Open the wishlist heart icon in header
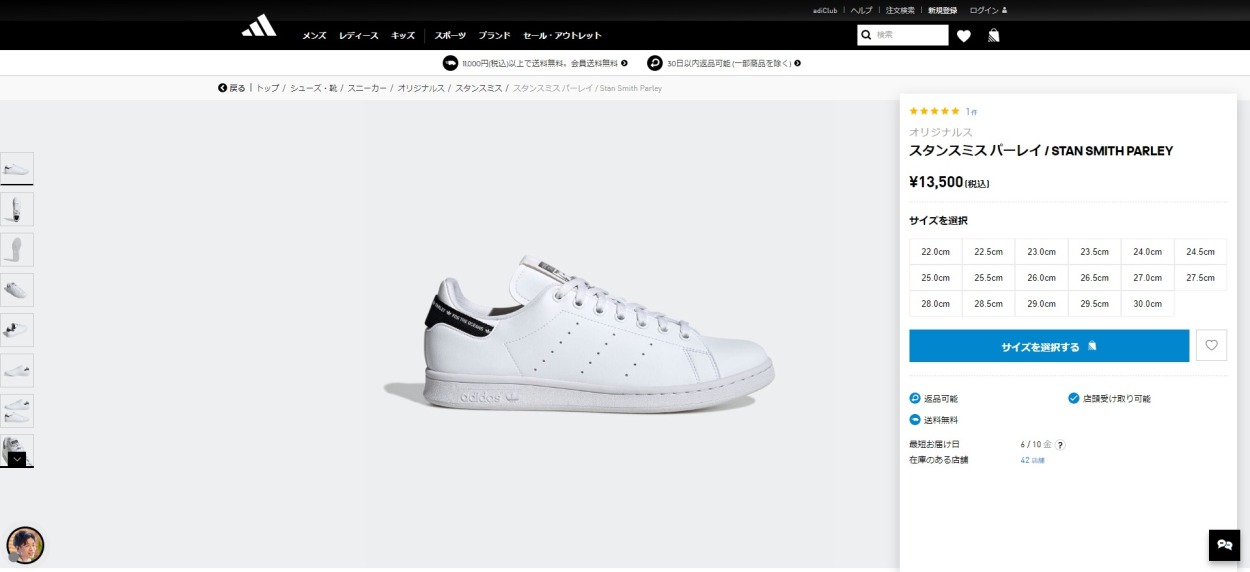Viewport: 1250px width, 572px height. pos(964,36)
